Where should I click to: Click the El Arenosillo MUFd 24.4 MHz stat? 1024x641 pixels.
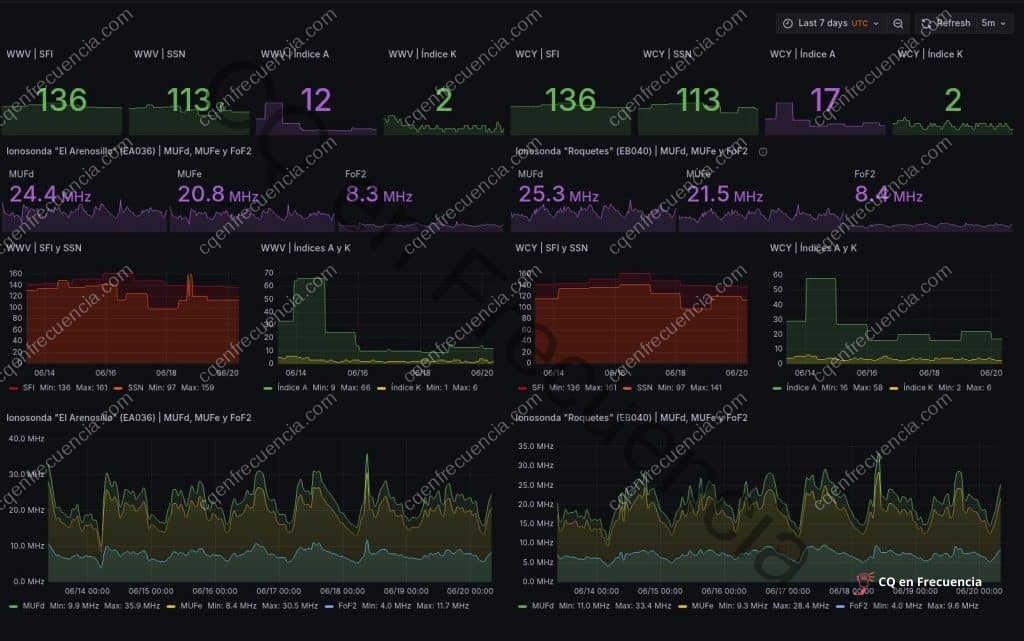pos(50,195)
